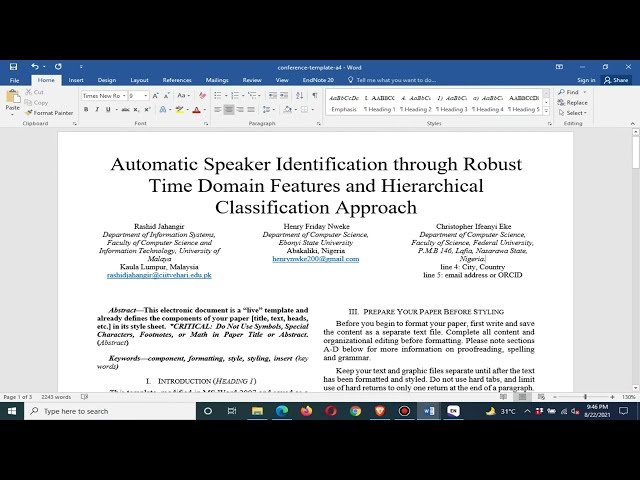Apply yellow text highlight color
This screenshot has width=640, height=480.
click(179, 109)
